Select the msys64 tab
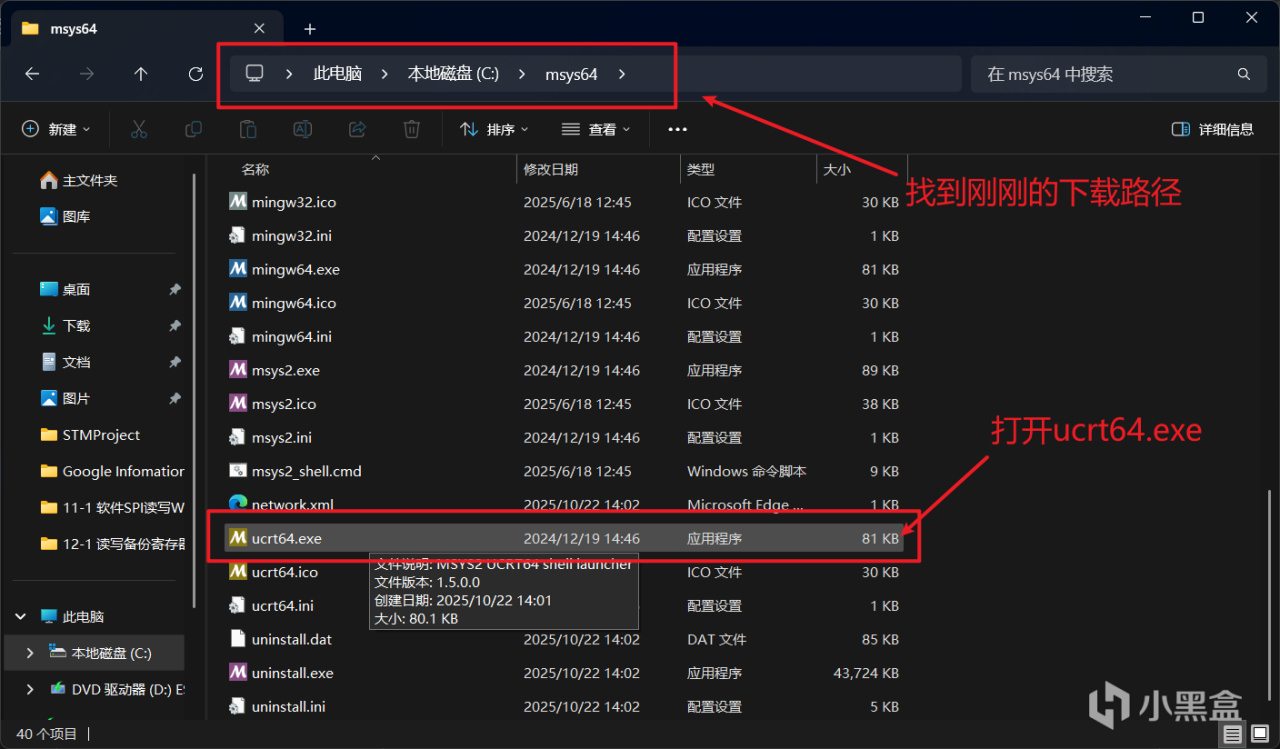Viewport: 1280px width, 749px height. pos(146,29)
